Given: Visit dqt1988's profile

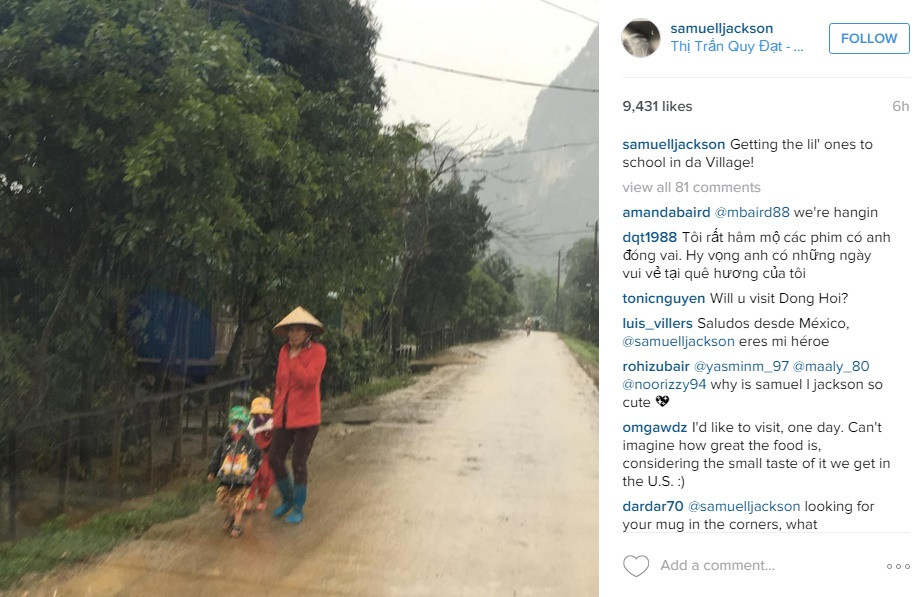Looking at the screenshot, I should point(650,238).
